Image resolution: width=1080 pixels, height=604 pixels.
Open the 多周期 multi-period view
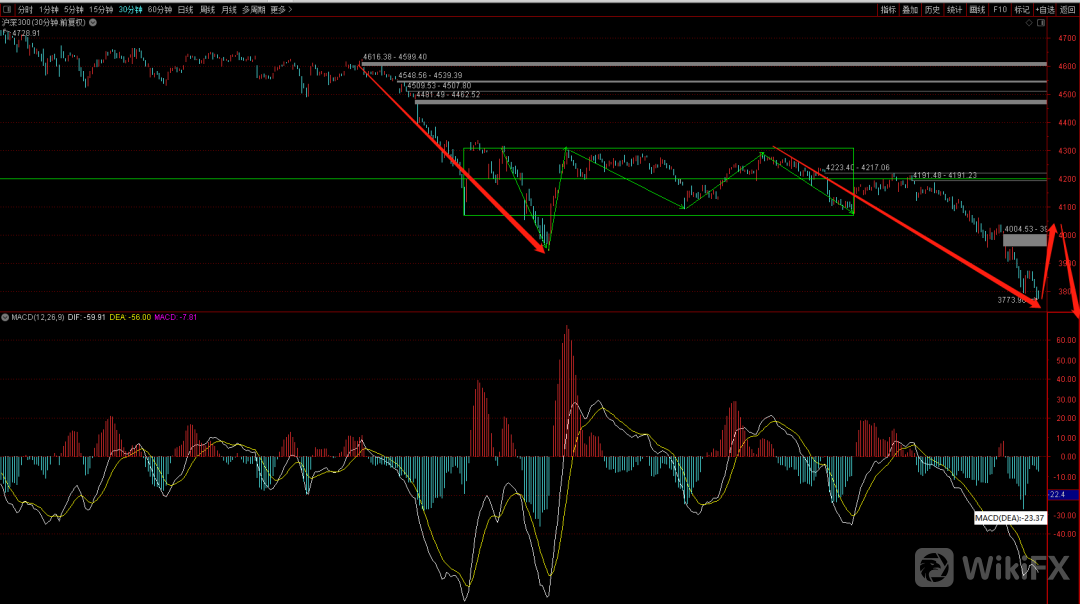tap(255, 9)
